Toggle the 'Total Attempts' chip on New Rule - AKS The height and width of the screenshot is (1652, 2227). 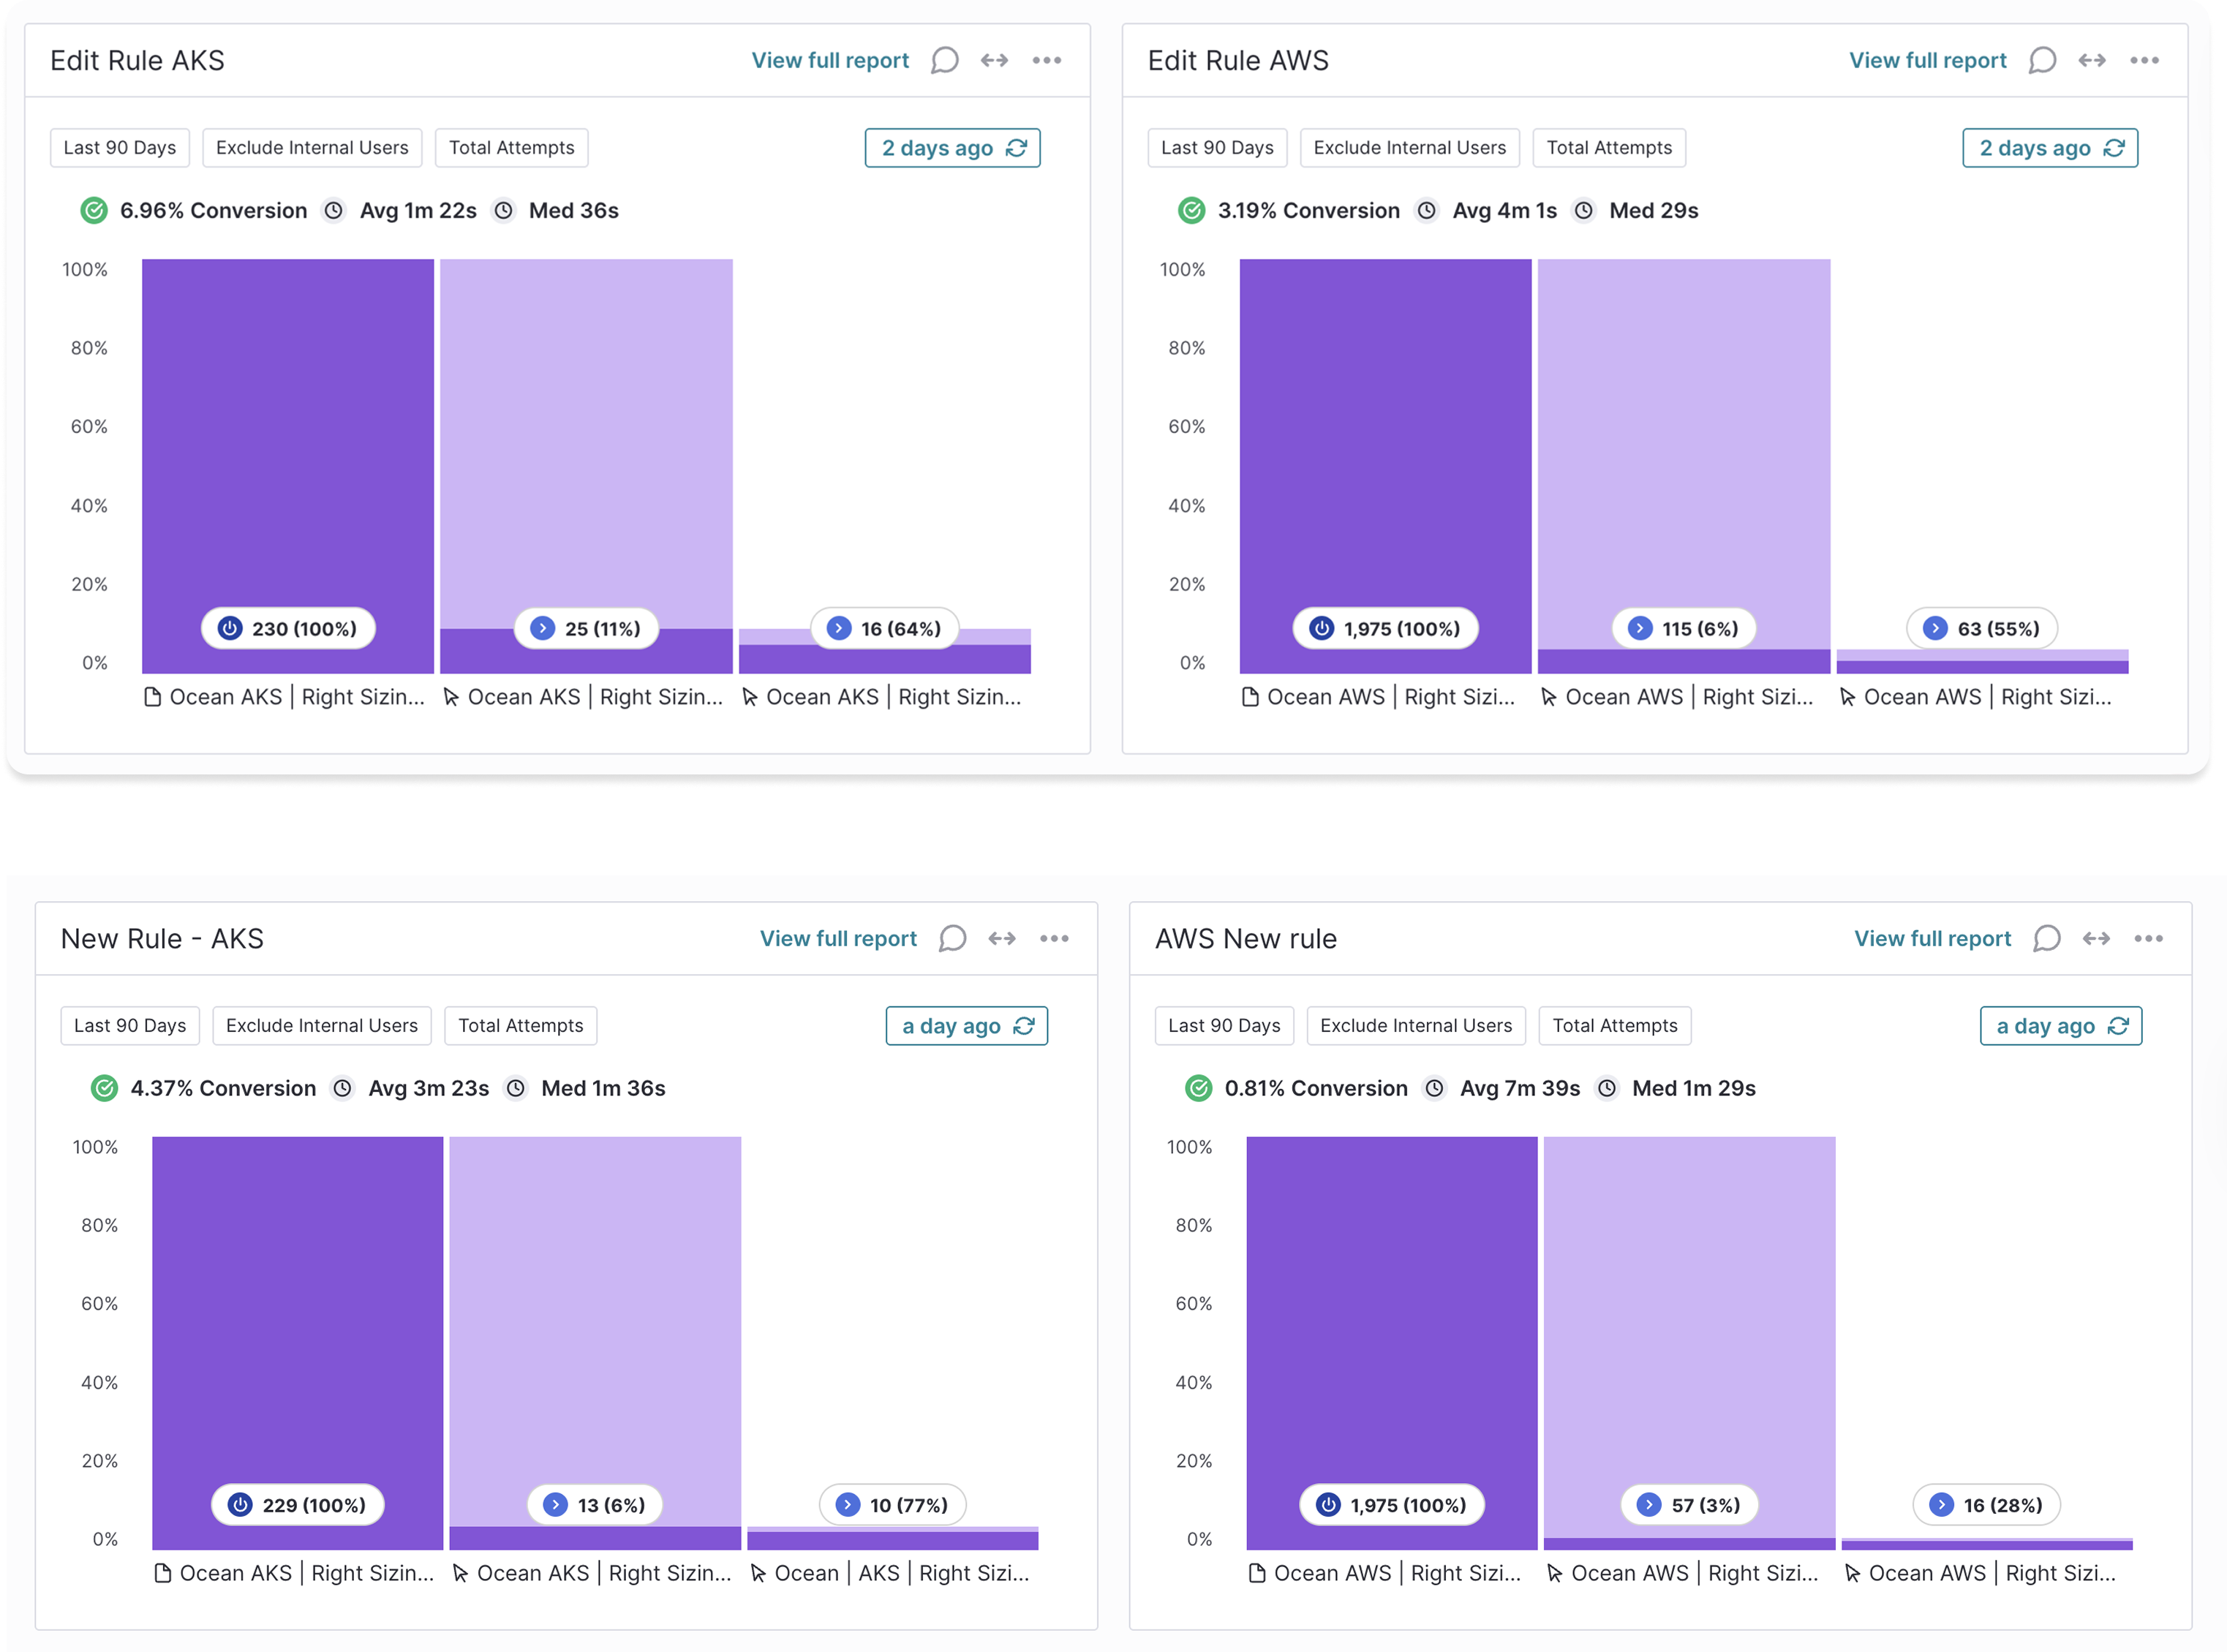(520, 1025)
